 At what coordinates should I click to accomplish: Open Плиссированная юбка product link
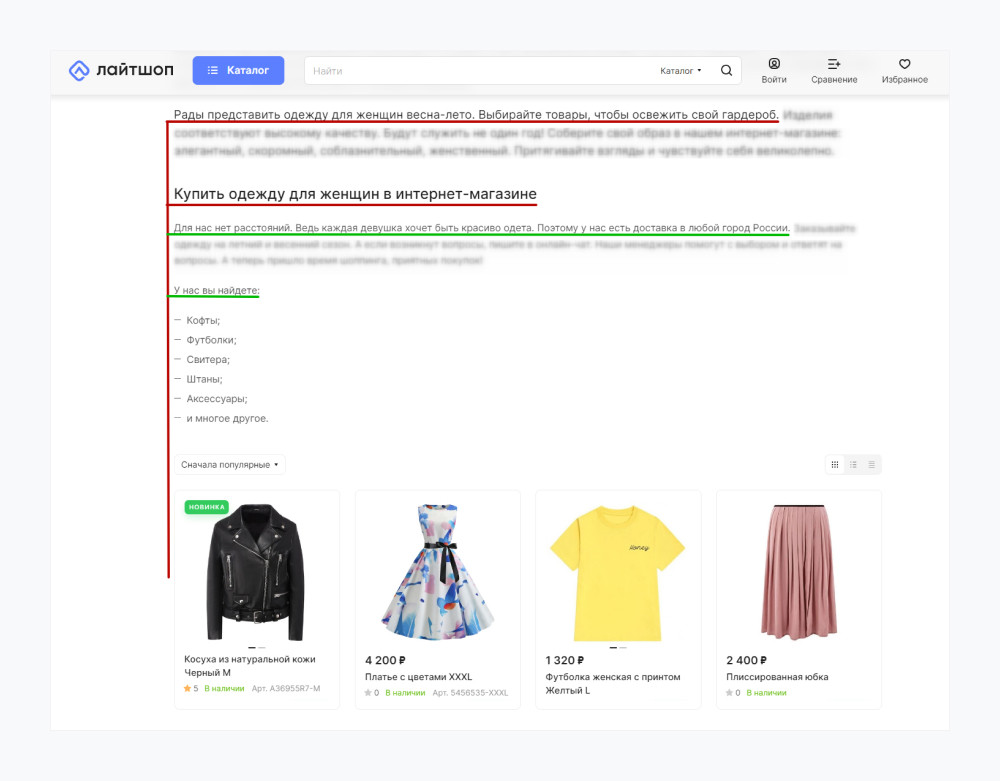pos(777,677)
